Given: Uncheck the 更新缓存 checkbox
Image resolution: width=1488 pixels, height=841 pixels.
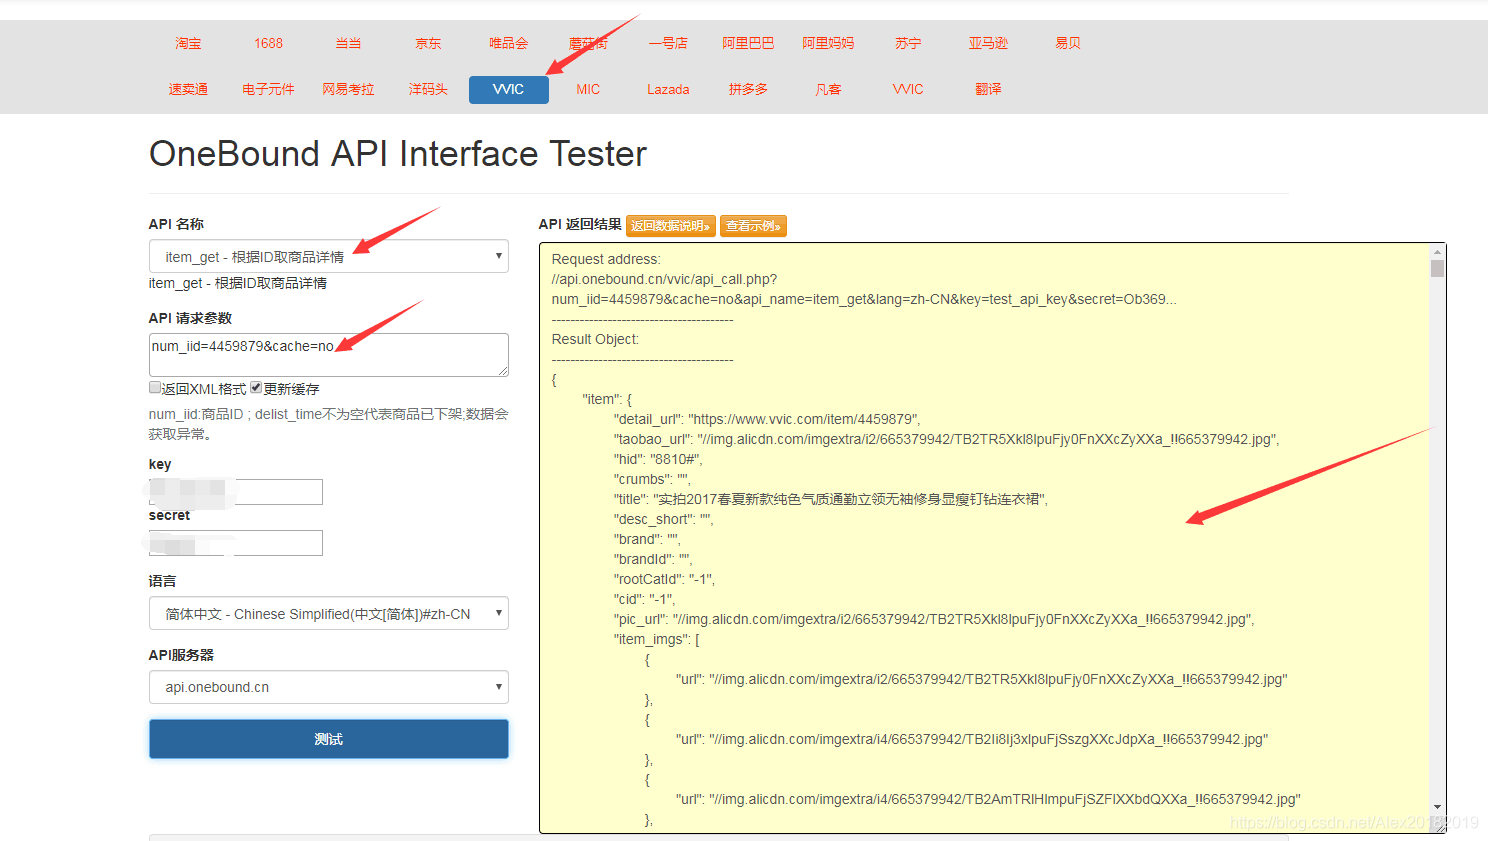Looking at the screenshot, I should click(x=256, y=387).
